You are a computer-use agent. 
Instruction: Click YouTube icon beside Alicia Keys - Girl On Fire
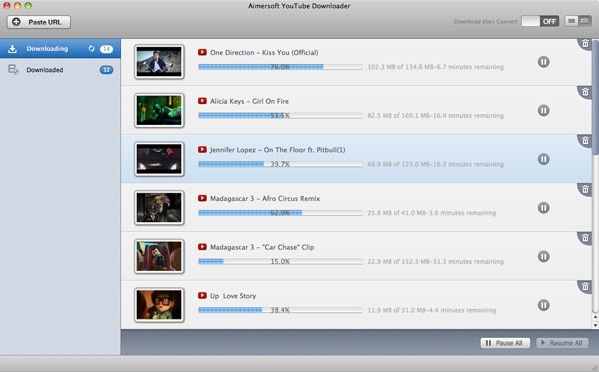pos(202,101)
